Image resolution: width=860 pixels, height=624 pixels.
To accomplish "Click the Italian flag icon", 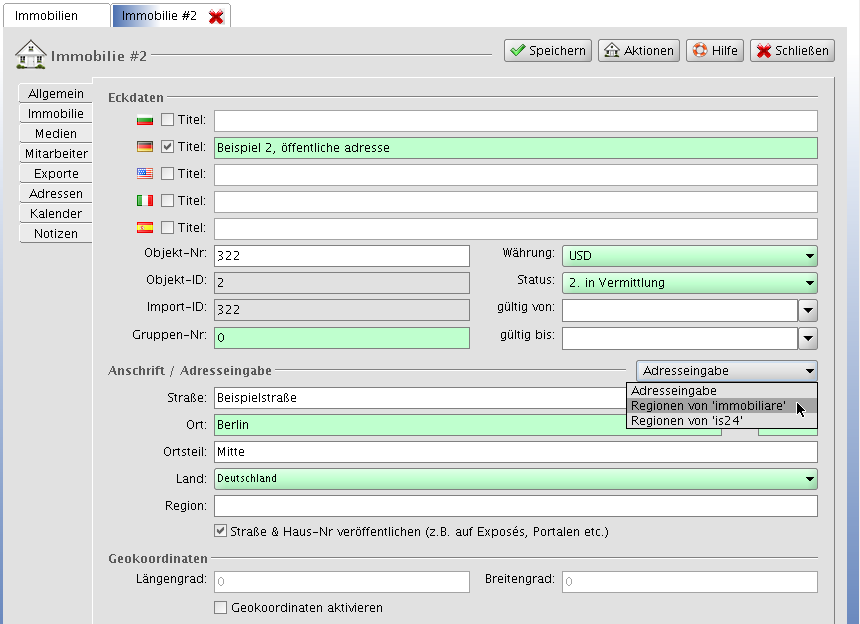I will [x=145, y=201].
